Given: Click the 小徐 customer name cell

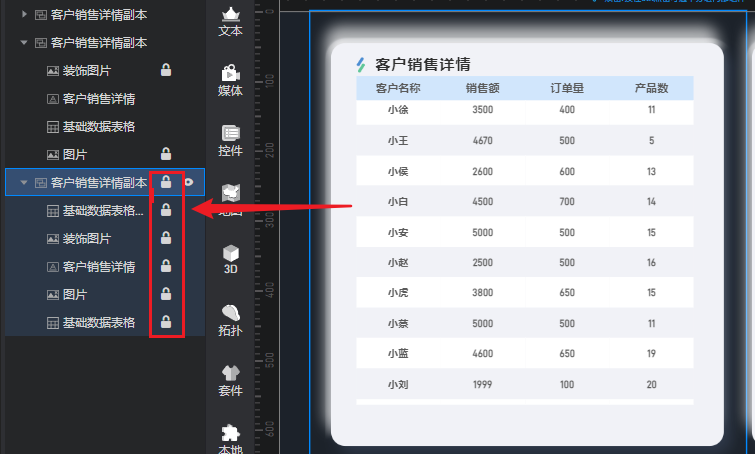Looking at the screenshot, I should (398, 110).
